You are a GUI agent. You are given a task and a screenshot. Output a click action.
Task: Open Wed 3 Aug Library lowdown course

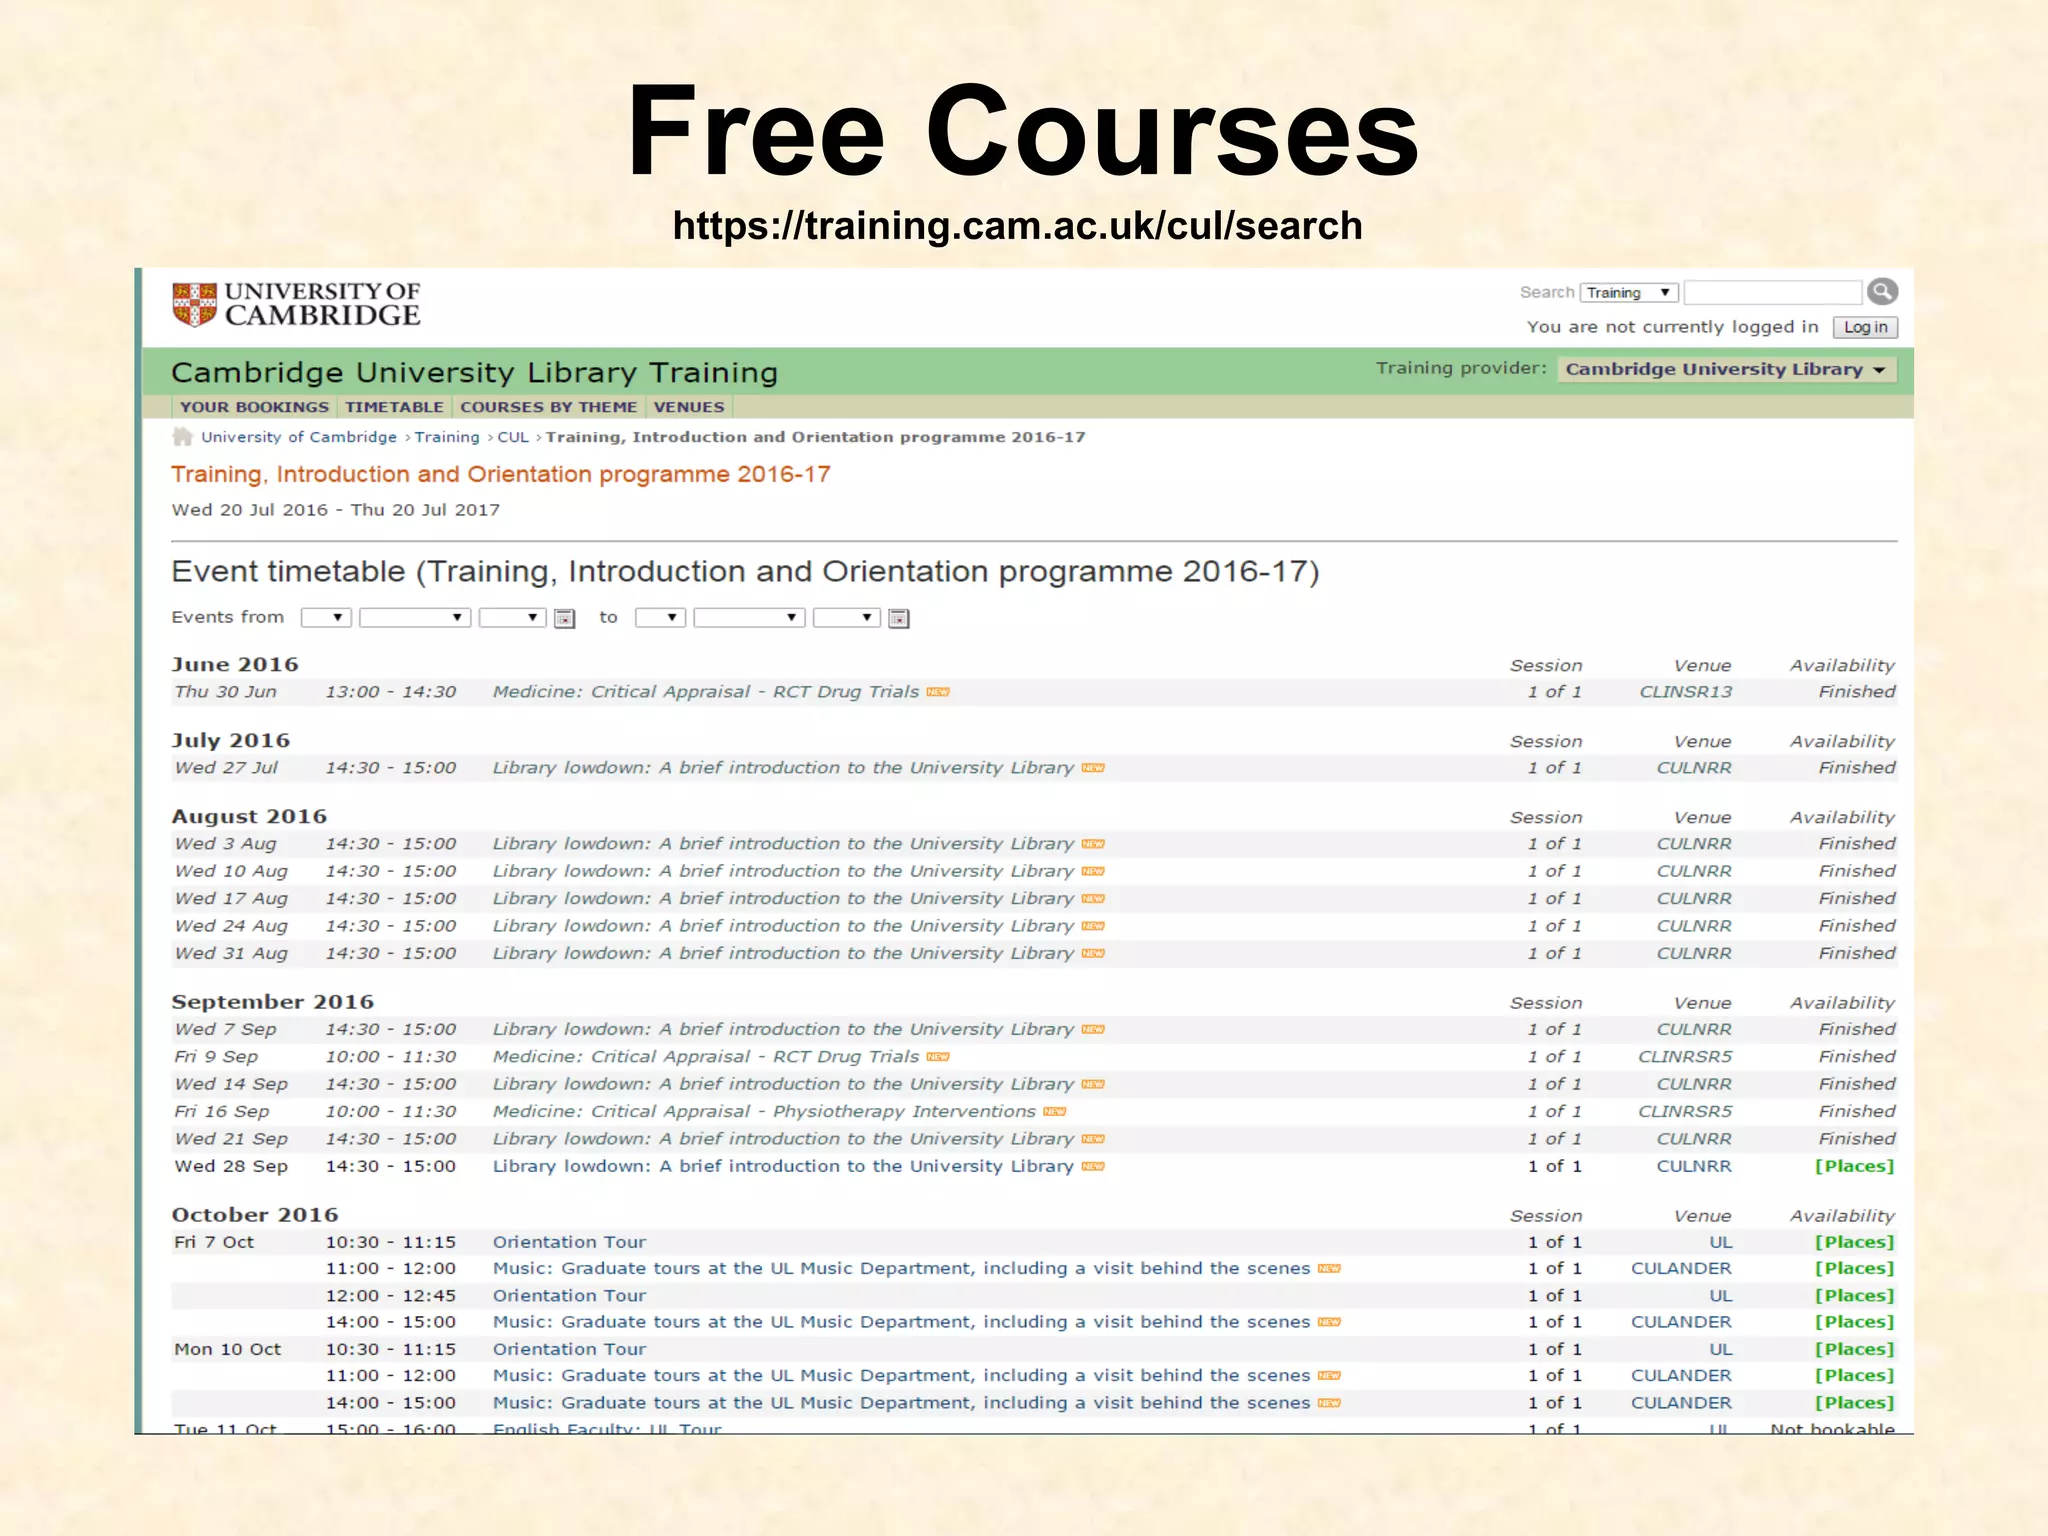click(x=783, y=844)
